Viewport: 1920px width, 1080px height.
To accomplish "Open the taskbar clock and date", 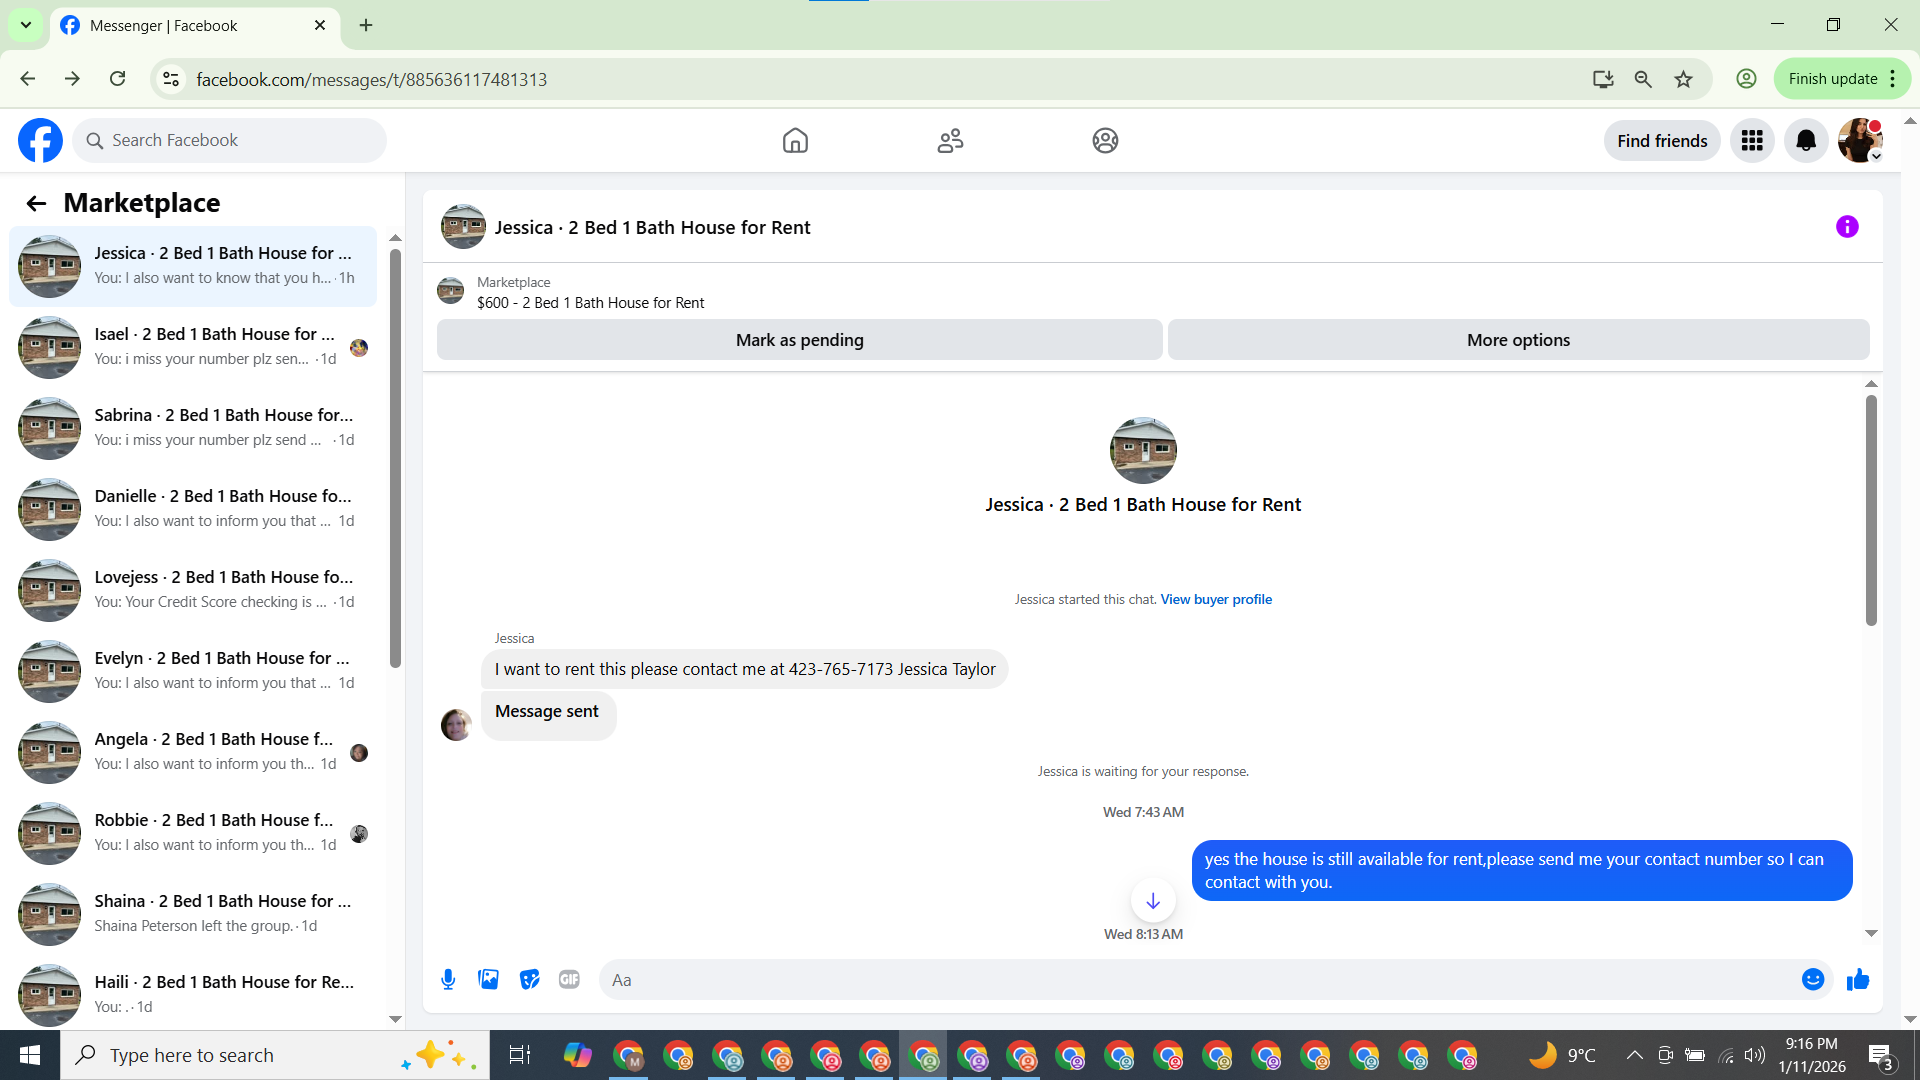I will 1812,1055.
